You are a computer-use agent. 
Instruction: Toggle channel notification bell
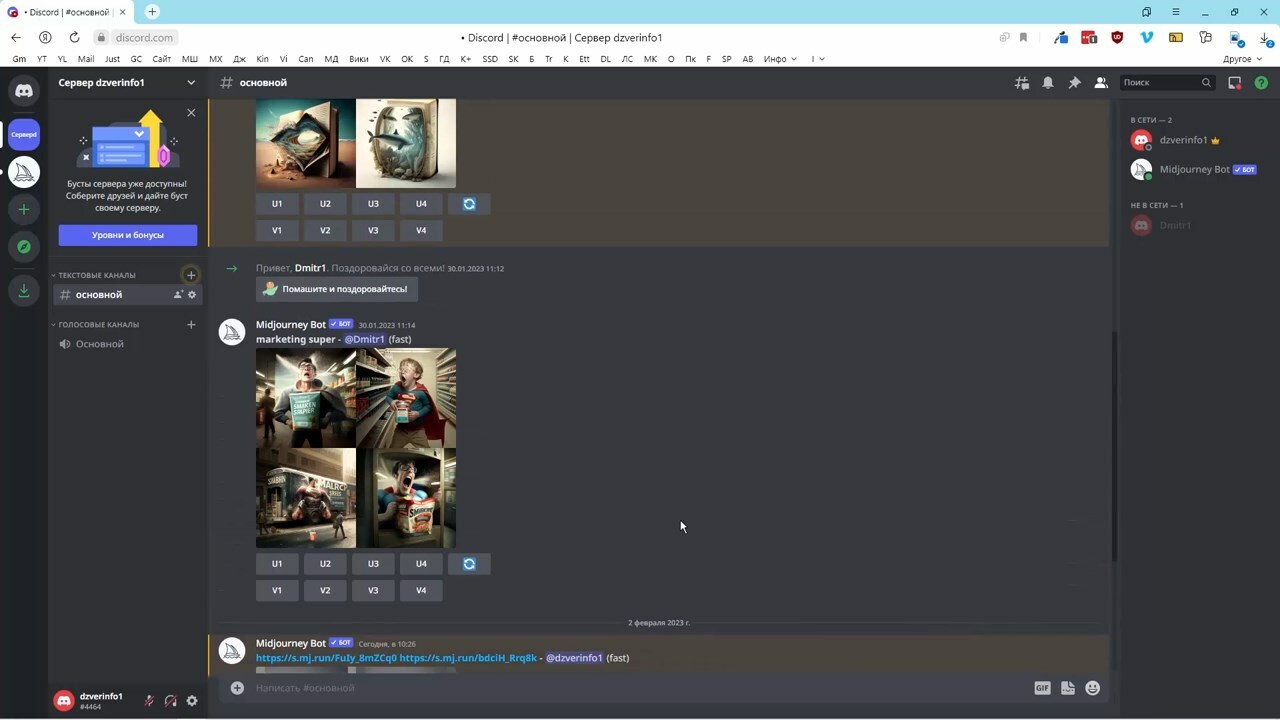point(1048,83)
